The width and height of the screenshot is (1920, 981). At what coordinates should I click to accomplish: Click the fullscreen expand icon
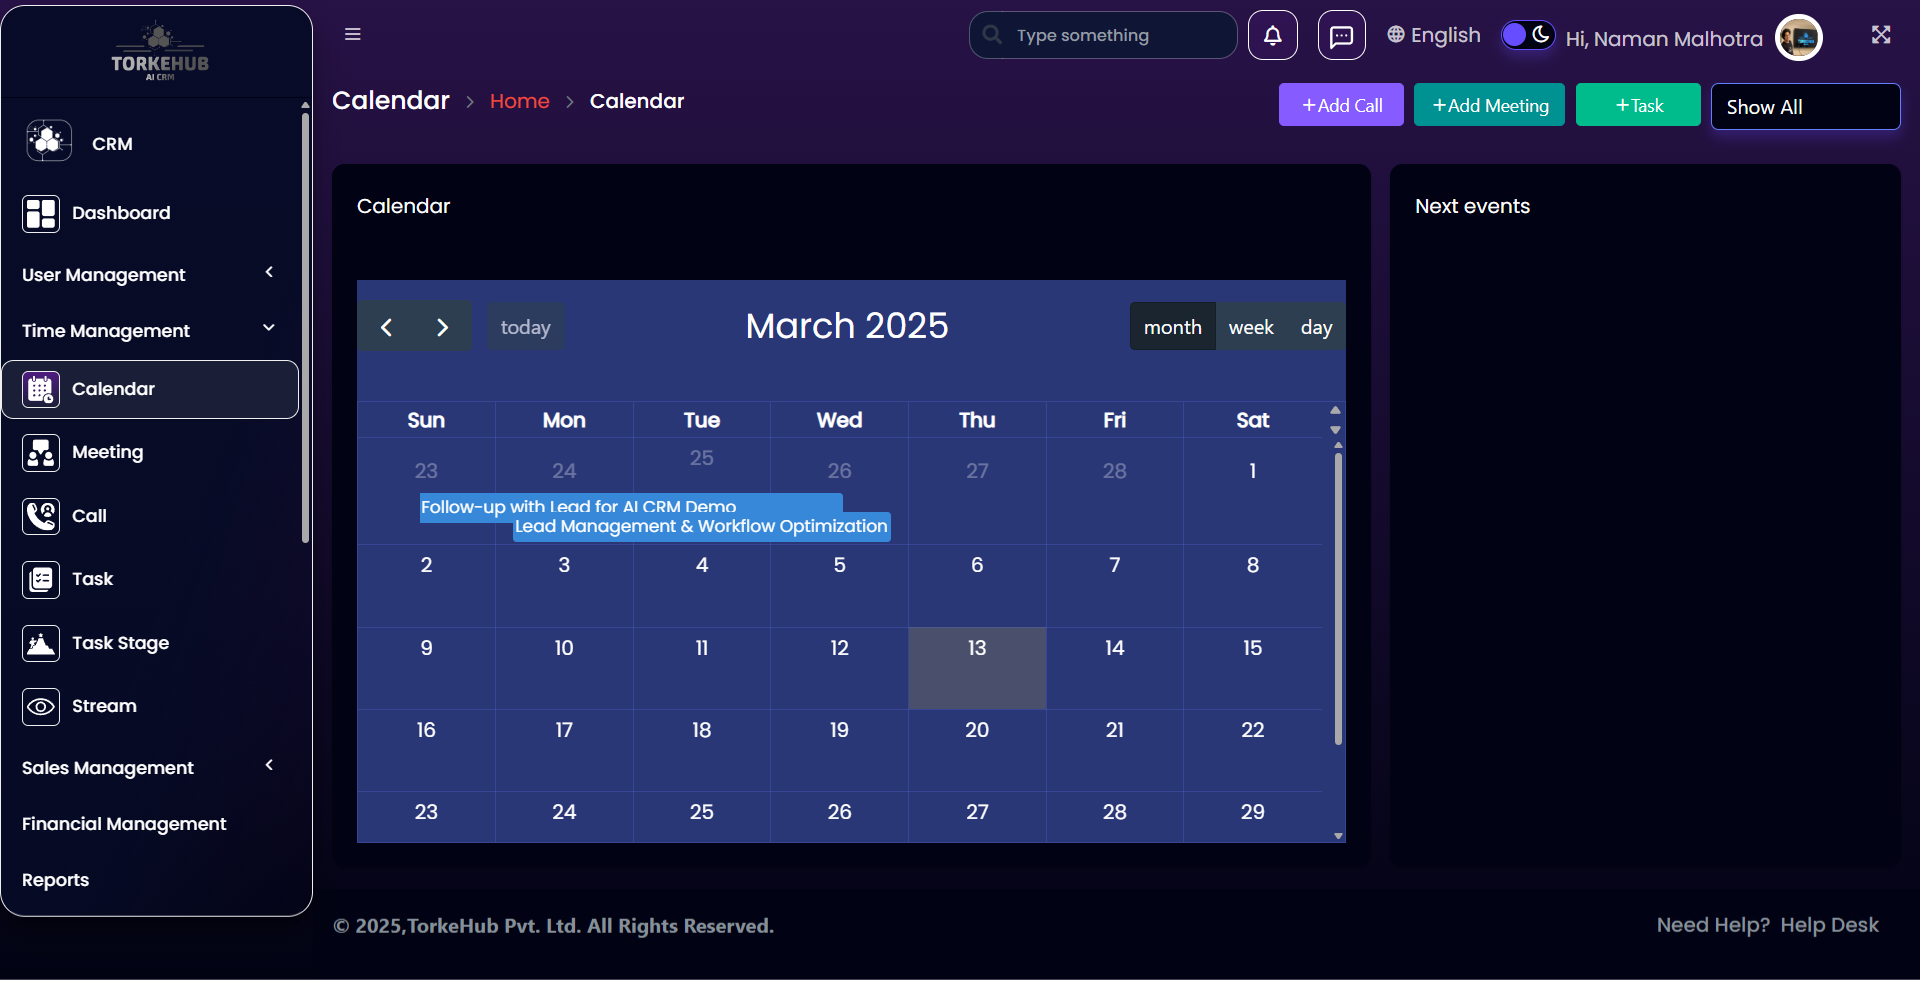[1880, 35]
